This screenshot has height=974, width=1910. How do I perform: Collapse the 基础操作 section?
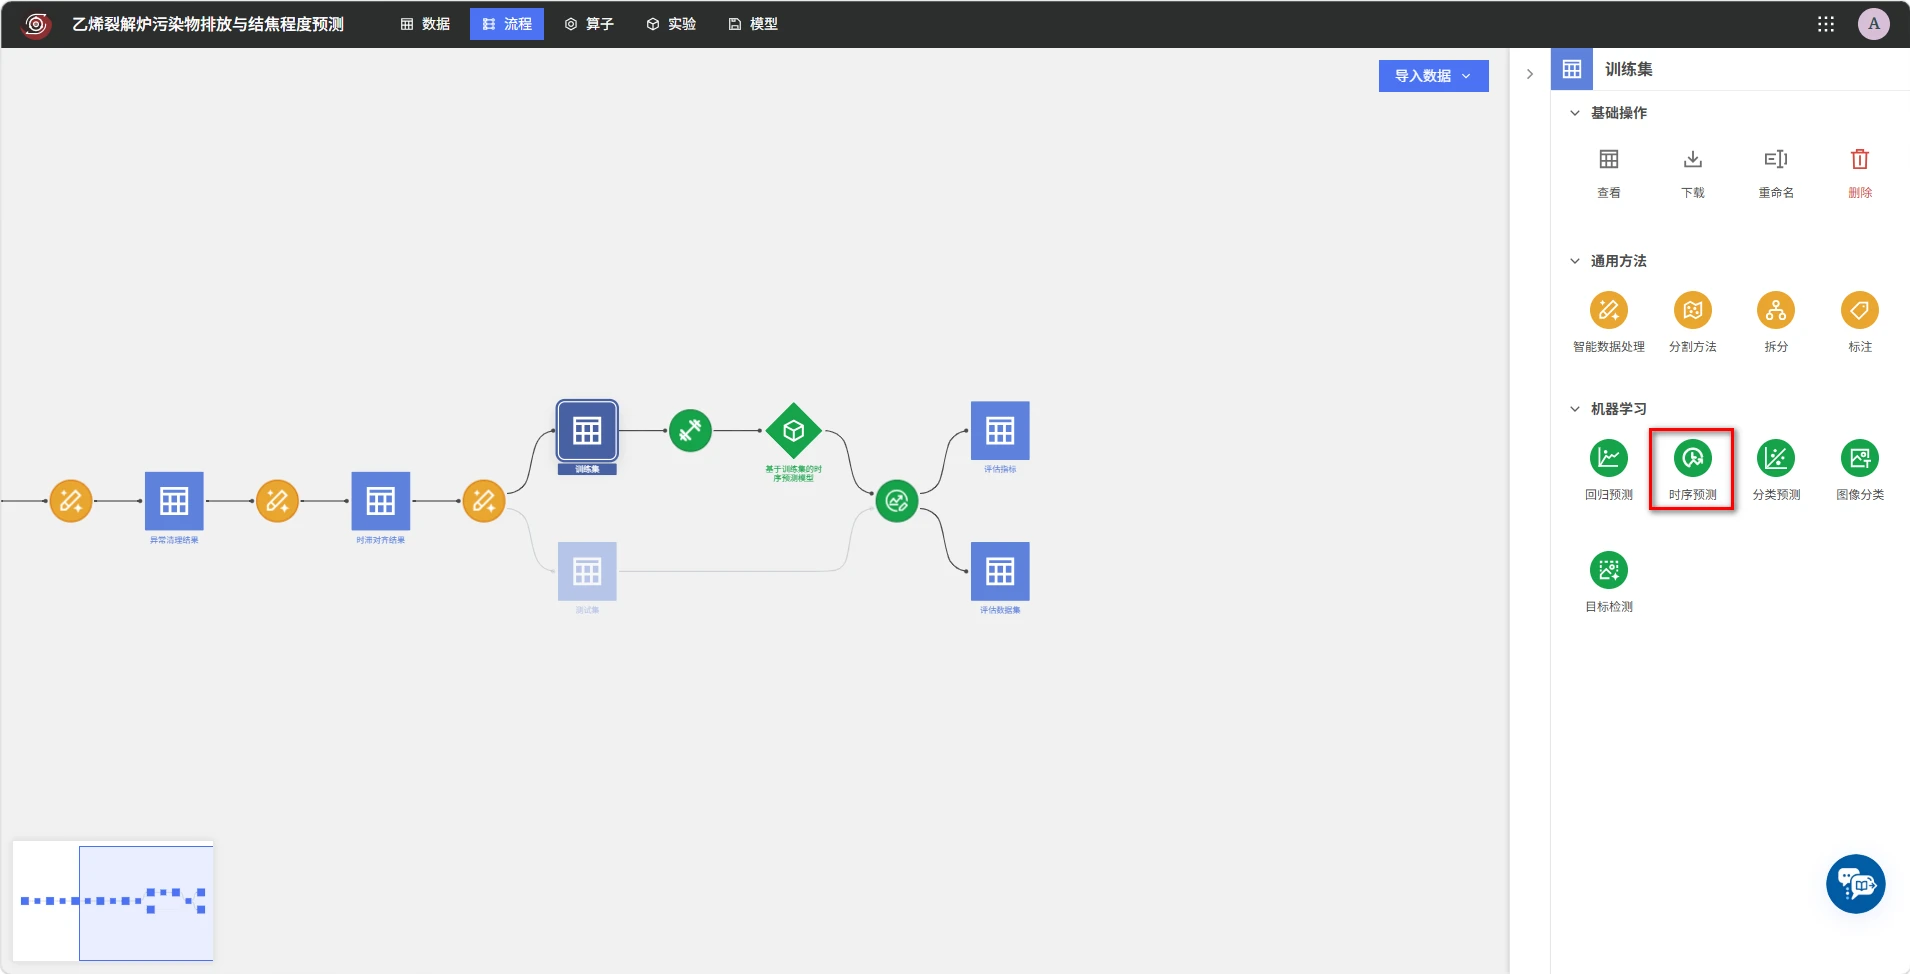pos(1575,113)
